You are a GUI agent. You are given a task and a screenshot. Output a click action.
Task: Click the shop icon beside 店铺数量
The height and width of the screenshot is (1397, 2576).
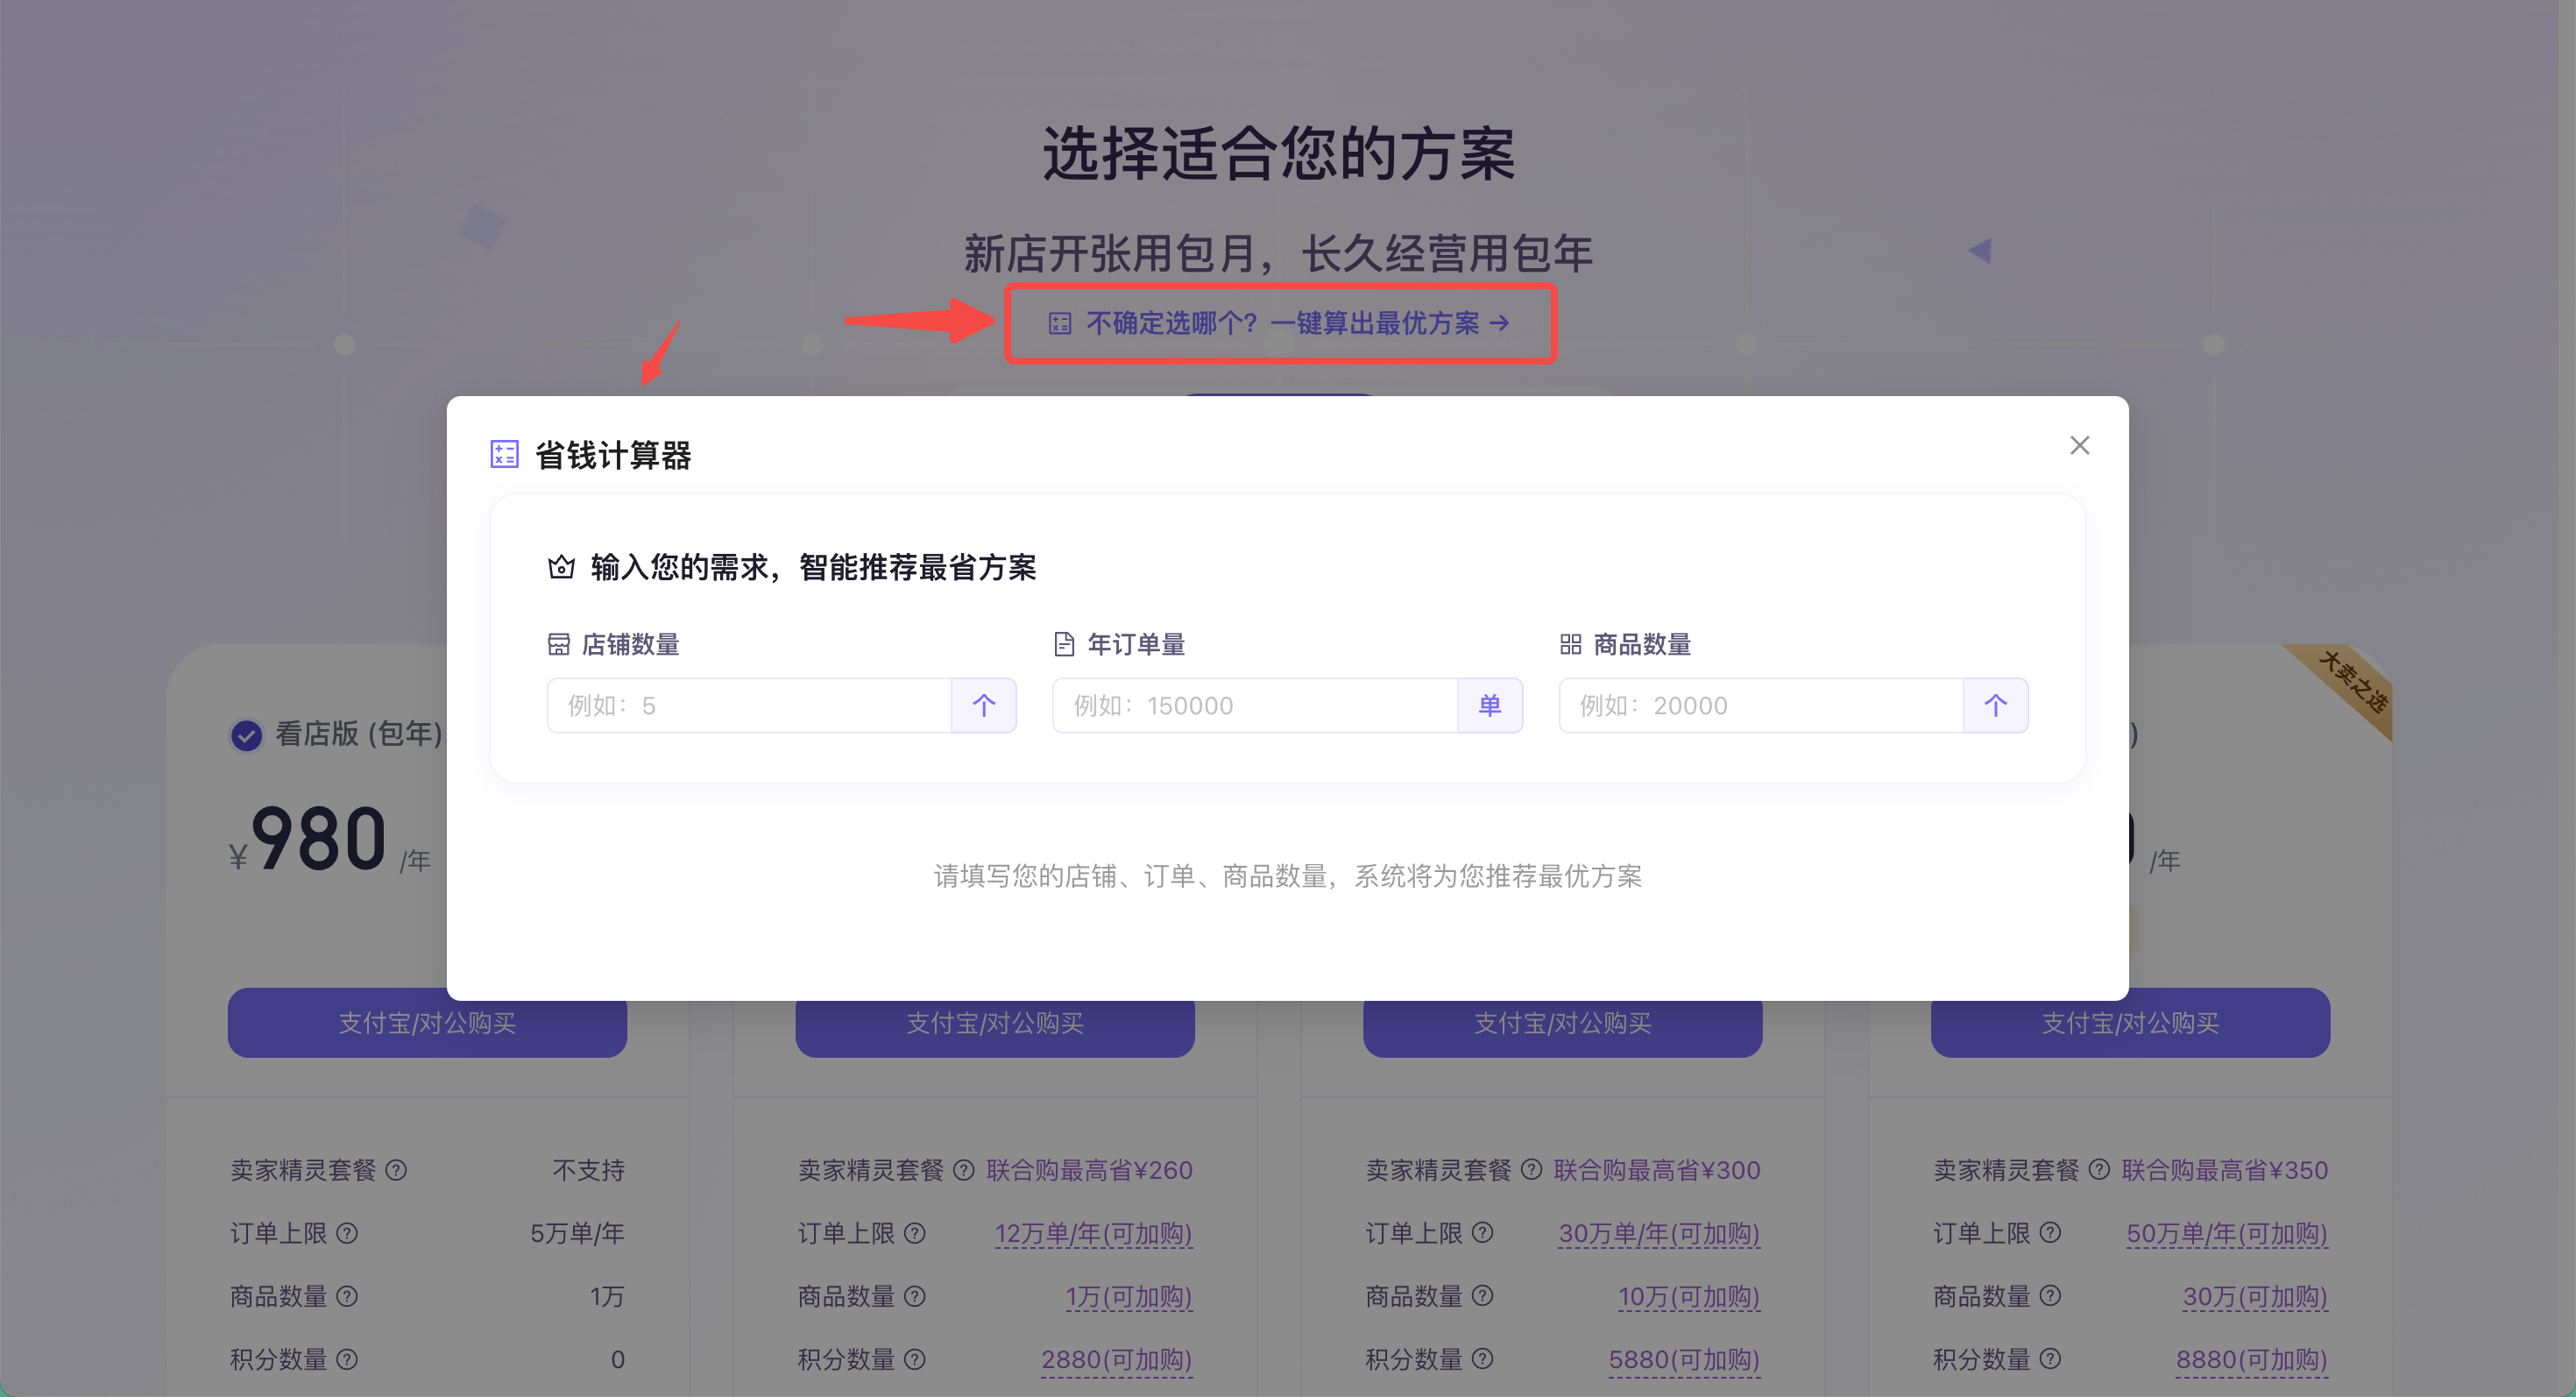[559, 644]
